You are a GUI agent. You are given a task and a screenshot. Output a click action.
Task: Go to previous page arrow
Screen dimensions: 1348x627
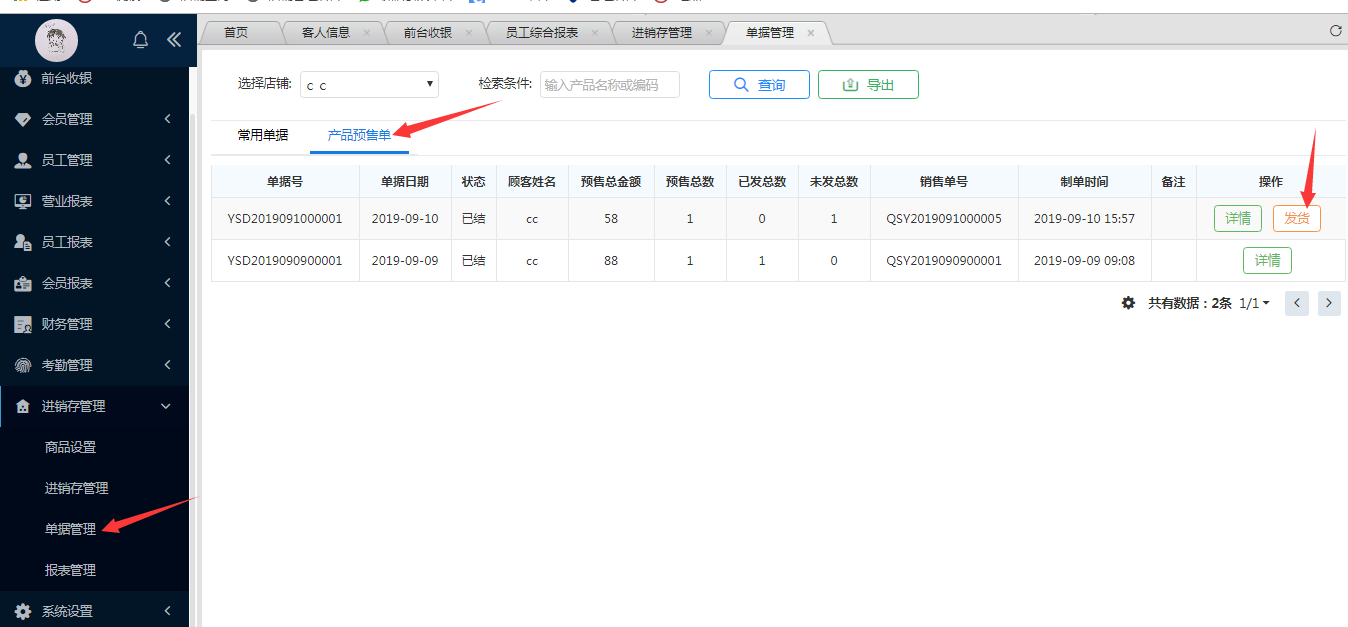[x=1297, y=303]
